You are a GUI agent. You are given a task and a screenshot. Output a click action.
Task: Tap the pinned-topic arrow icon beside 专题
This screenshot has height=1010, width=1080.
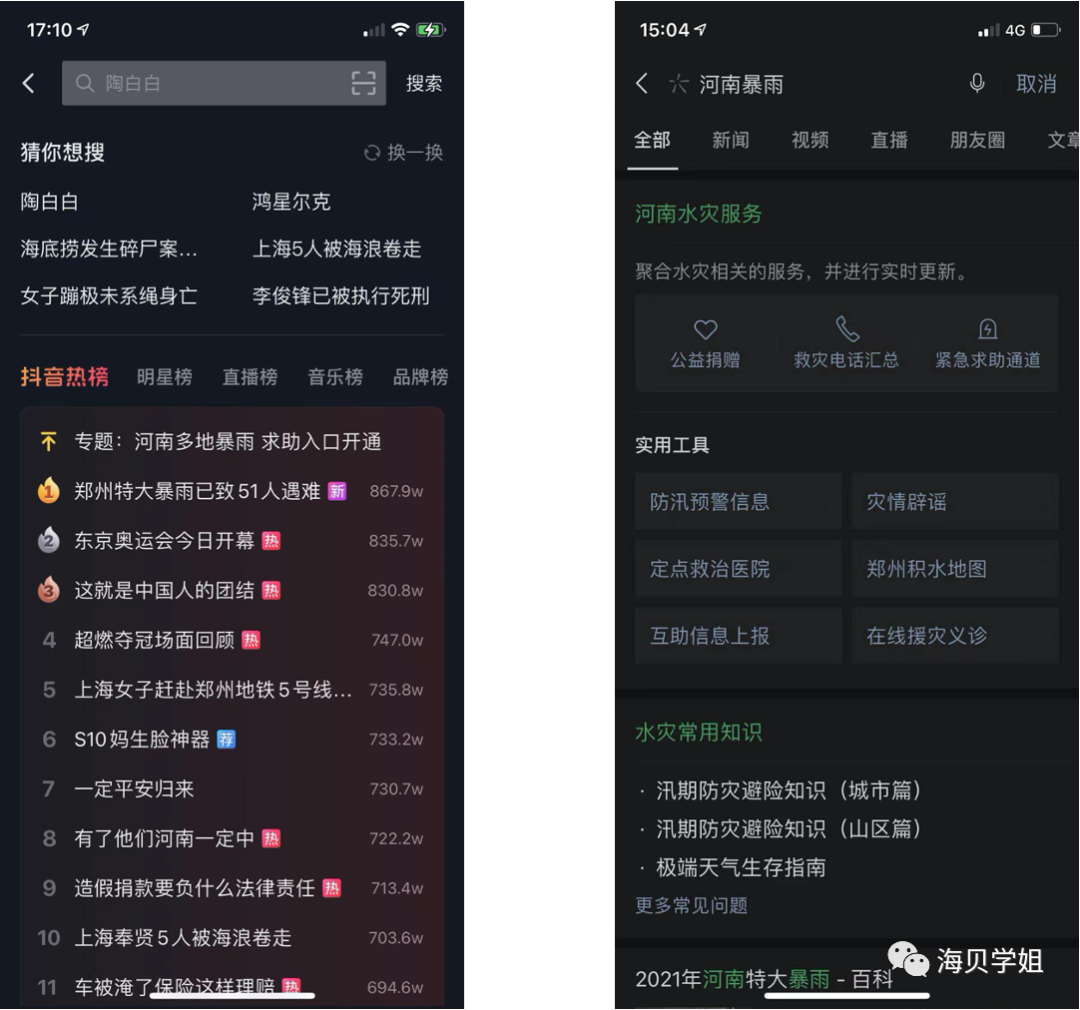[48, 442]
